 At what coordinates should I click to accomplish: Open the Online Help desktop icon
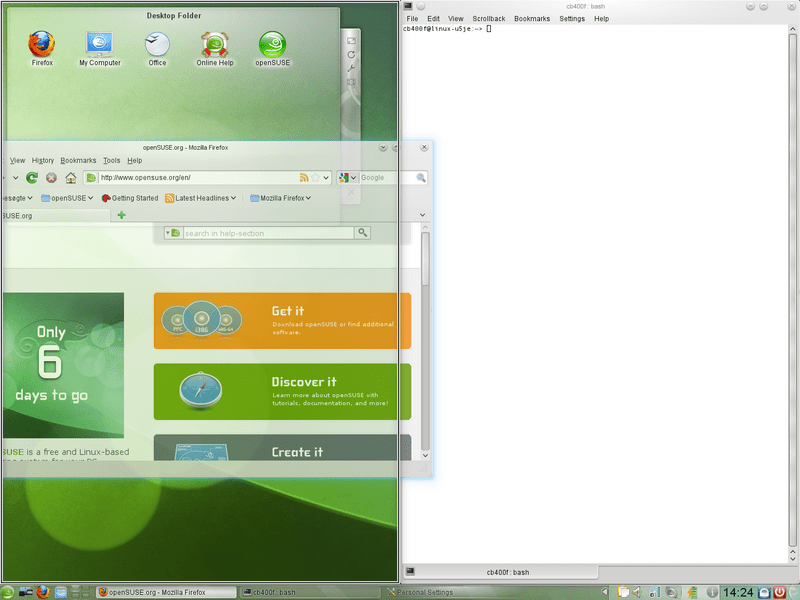pyautogui.click(x=214, y=45)
